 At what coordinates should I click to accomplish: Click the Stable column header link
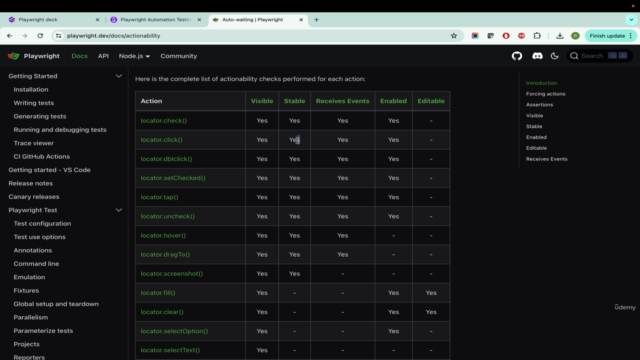[x=294, y=101]
